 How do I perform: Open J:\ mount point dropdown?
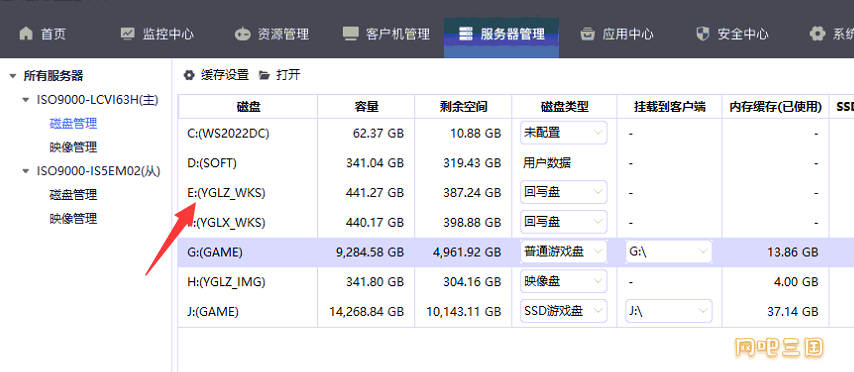(x=669, y=311)
